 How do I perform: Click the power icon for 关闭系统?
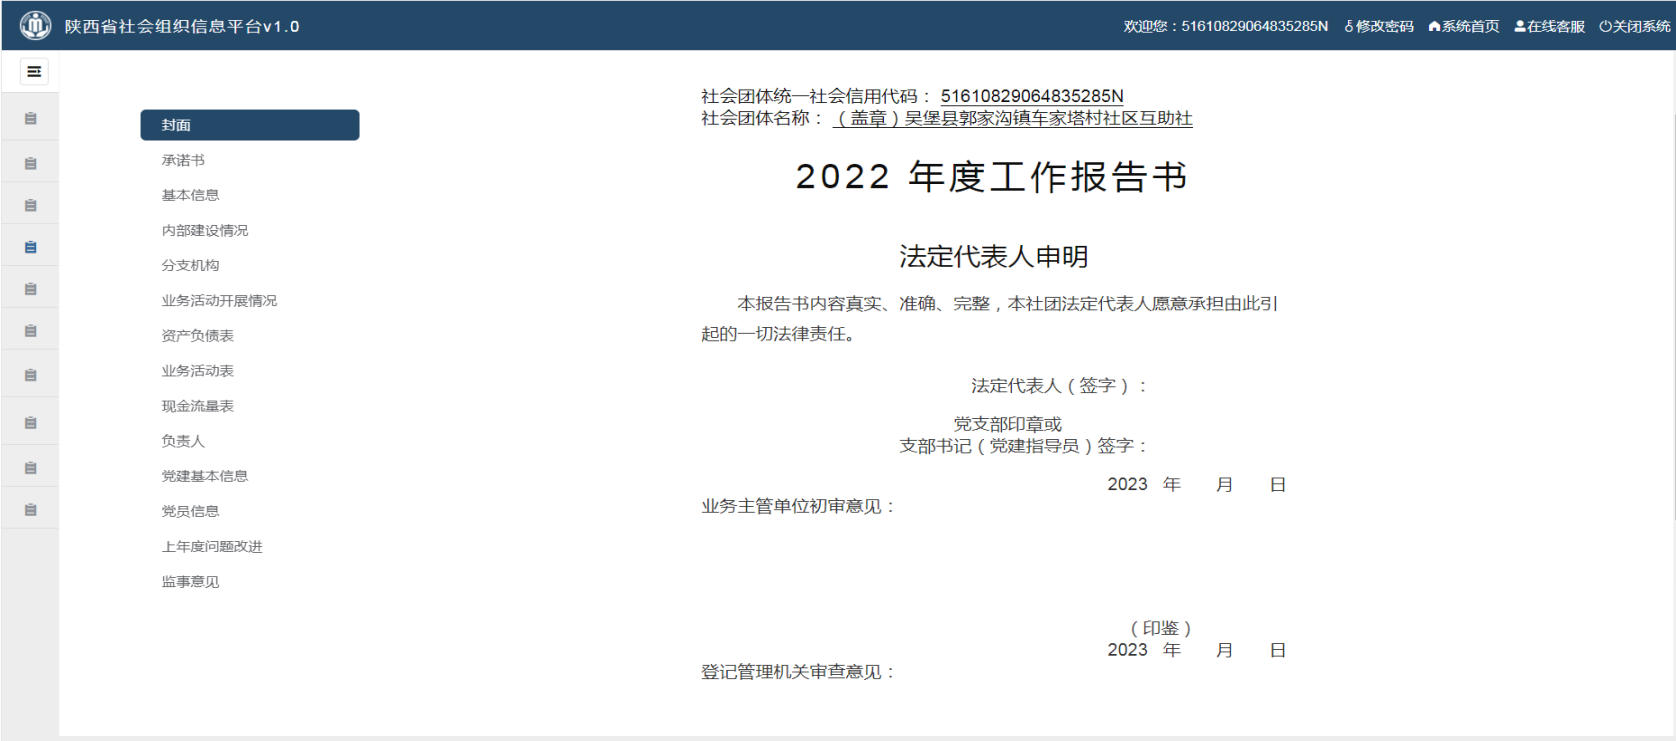tap(1605, 27)
